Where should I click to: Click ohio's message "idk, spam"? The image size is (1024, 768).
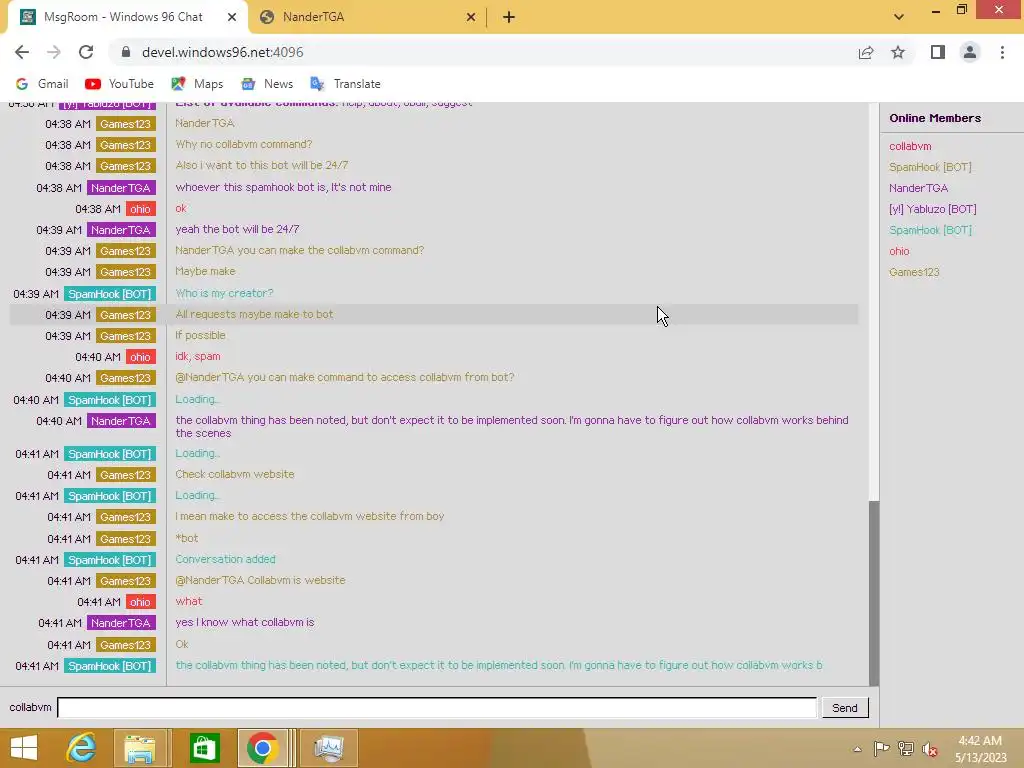pyautogui.click(x=197, y=357)
